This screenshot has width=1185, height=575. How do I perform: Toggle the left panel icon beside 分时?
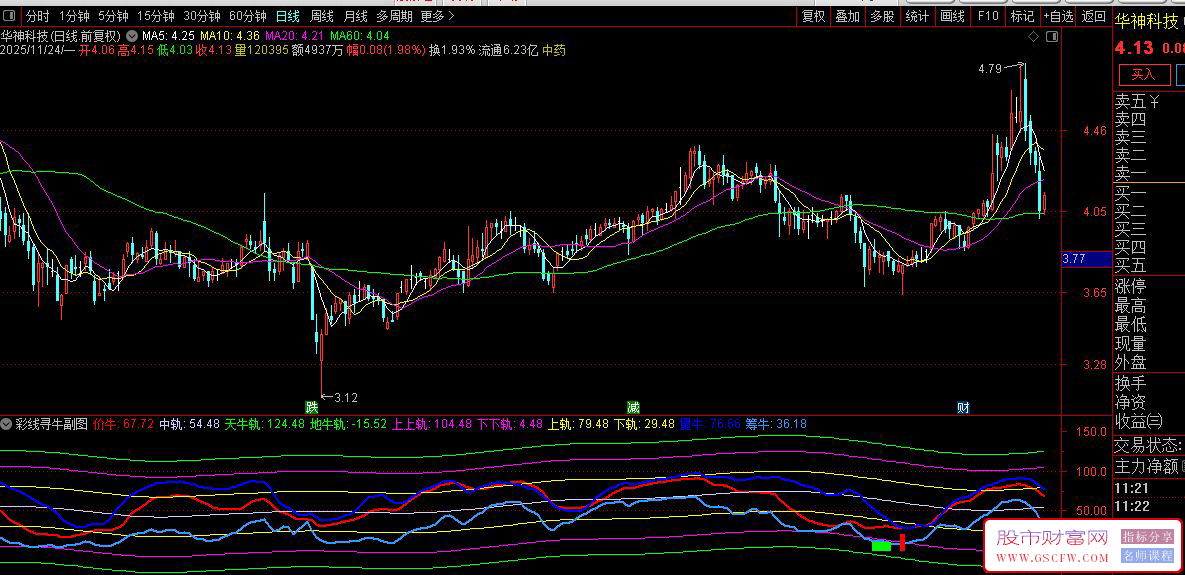(9, 16)
